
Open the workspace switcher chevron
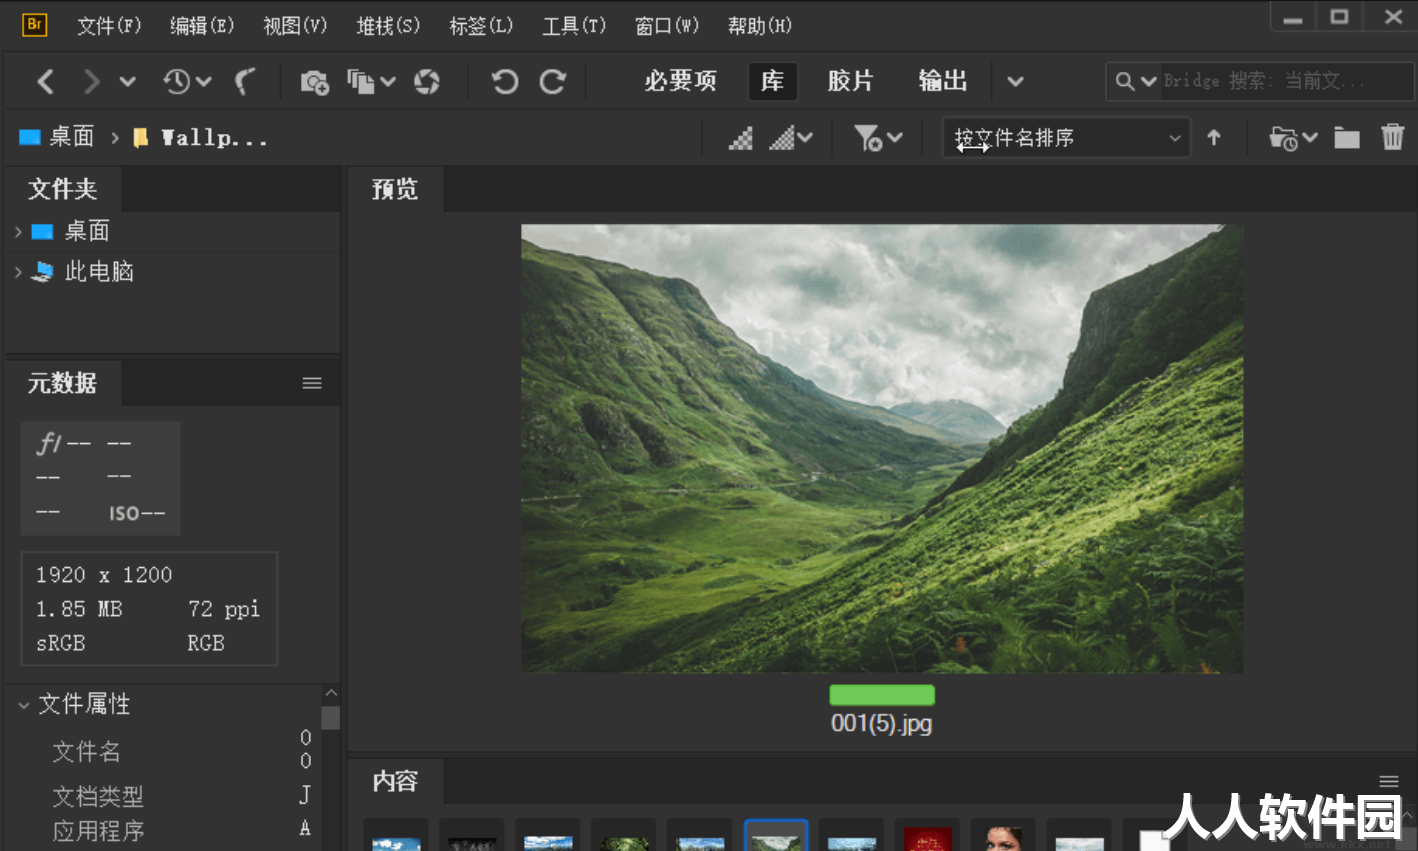pos(1015,82)
